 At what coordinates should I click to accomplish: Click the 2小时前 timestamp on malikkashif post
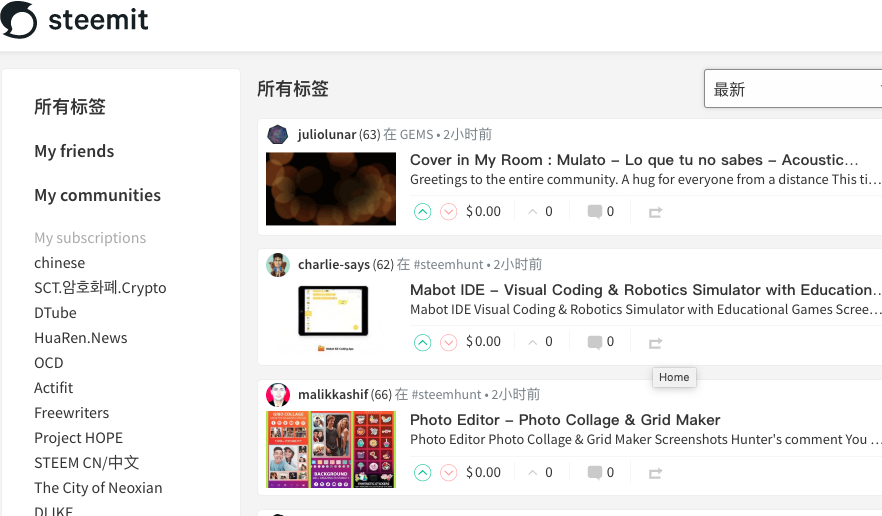[x=516, y=394]
